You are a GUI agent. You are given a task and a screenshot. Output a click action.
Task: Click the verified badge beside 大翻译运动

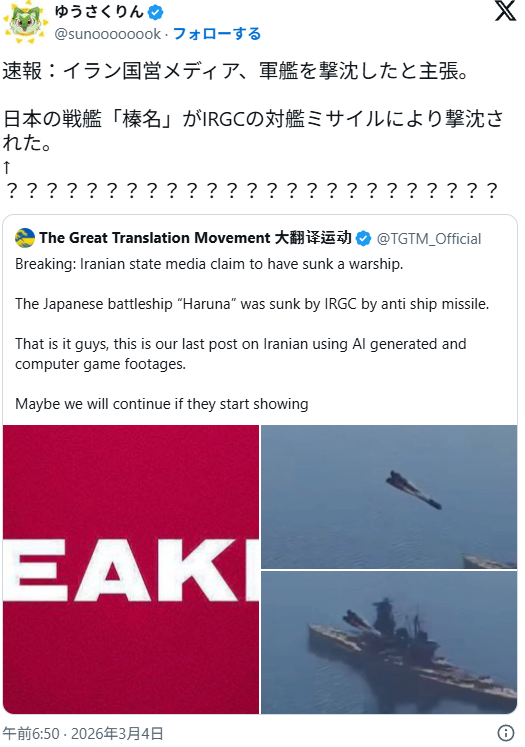(x=364, y=238)
